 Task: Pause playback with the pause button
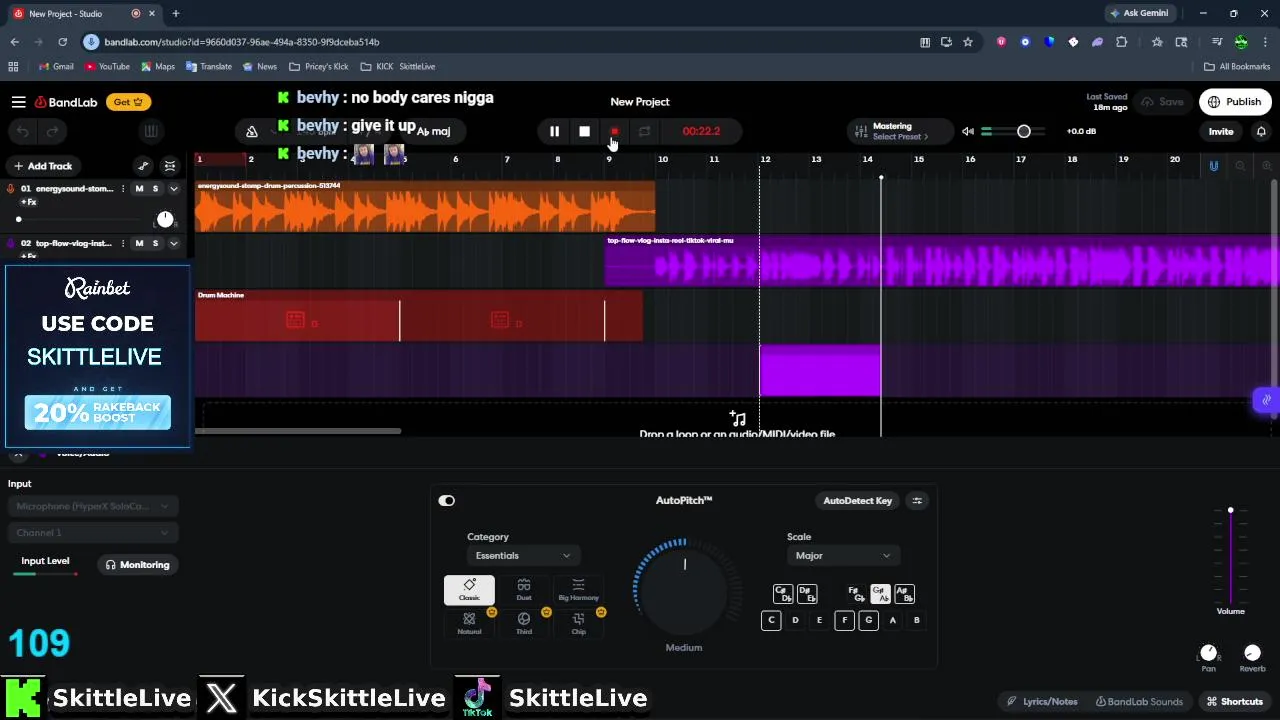click(554, 131)
